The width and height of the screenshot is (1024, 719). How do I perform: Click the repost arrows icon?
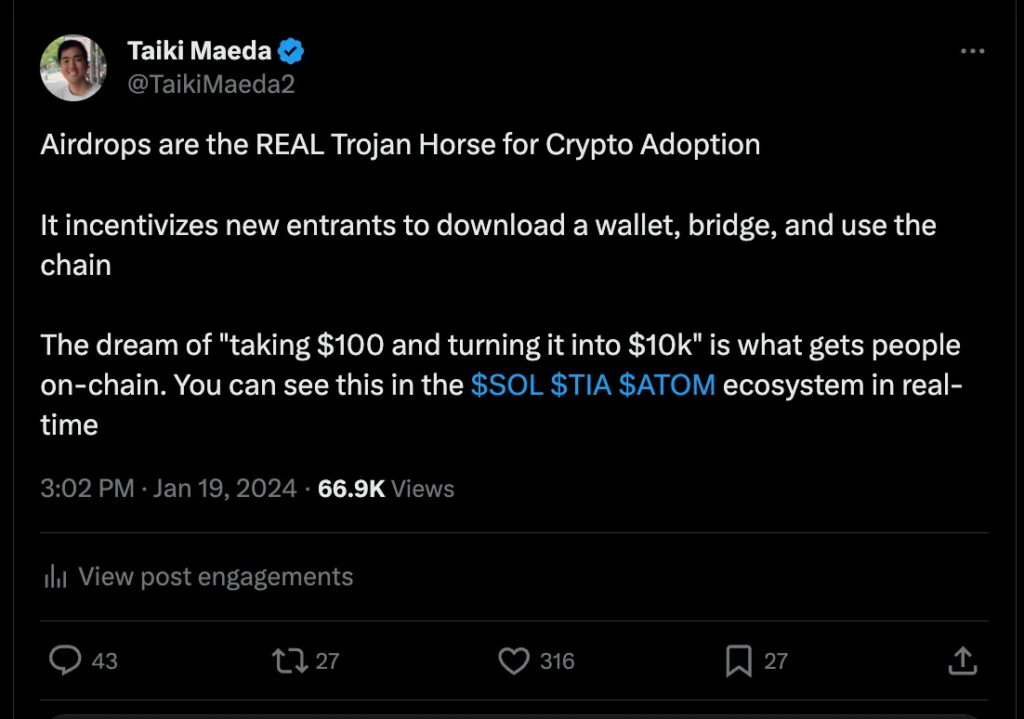click(288, 660)
